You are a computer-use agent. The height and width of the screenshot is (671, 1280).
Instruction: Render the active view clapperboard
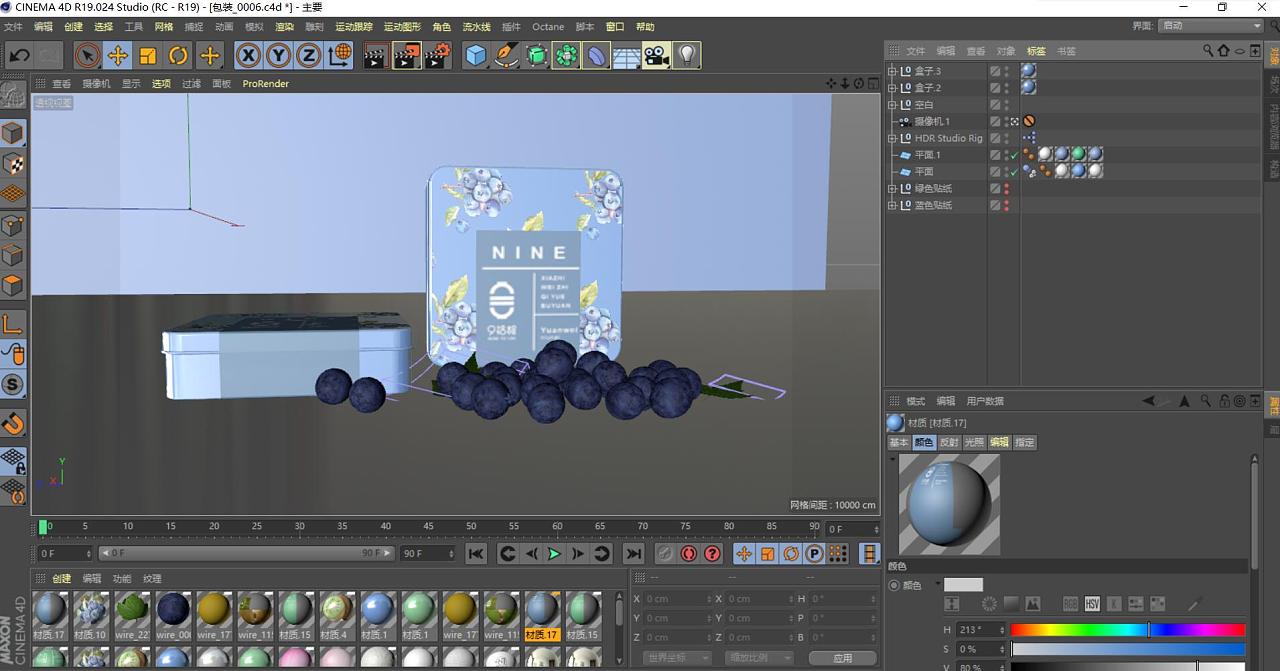375,56
